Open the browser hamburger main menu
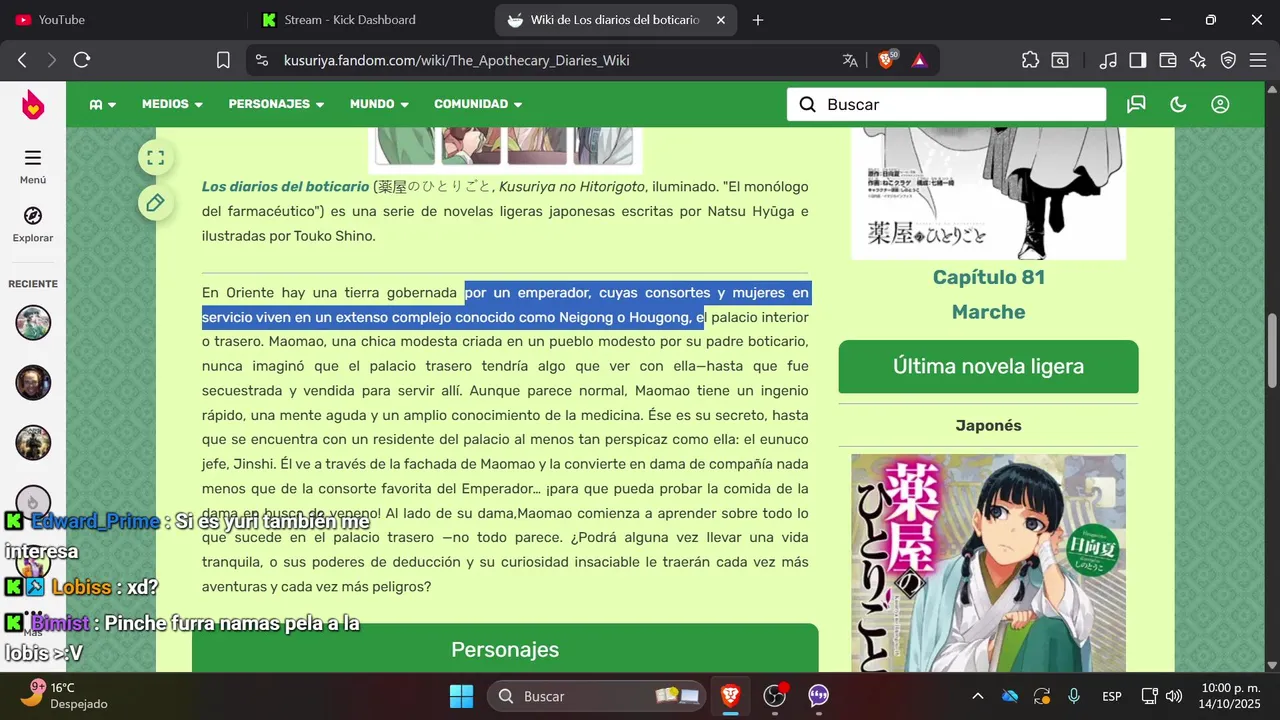Viewport: 1280px width, 720px height. 1258,60
